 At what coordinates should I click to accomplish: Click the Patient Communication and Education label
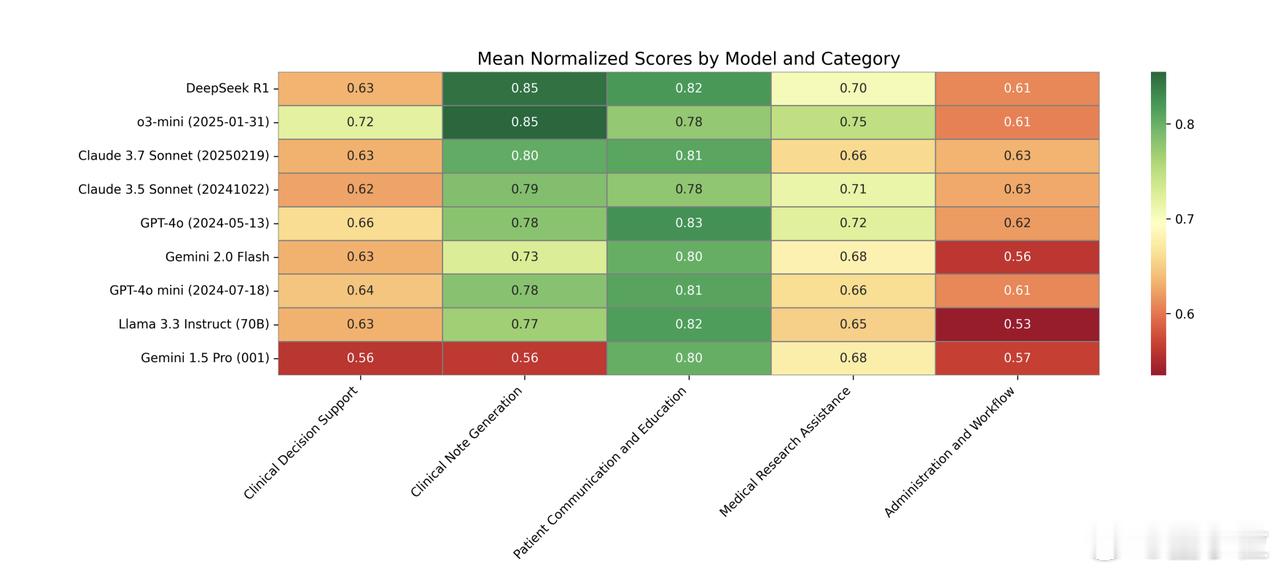[600, 472]
